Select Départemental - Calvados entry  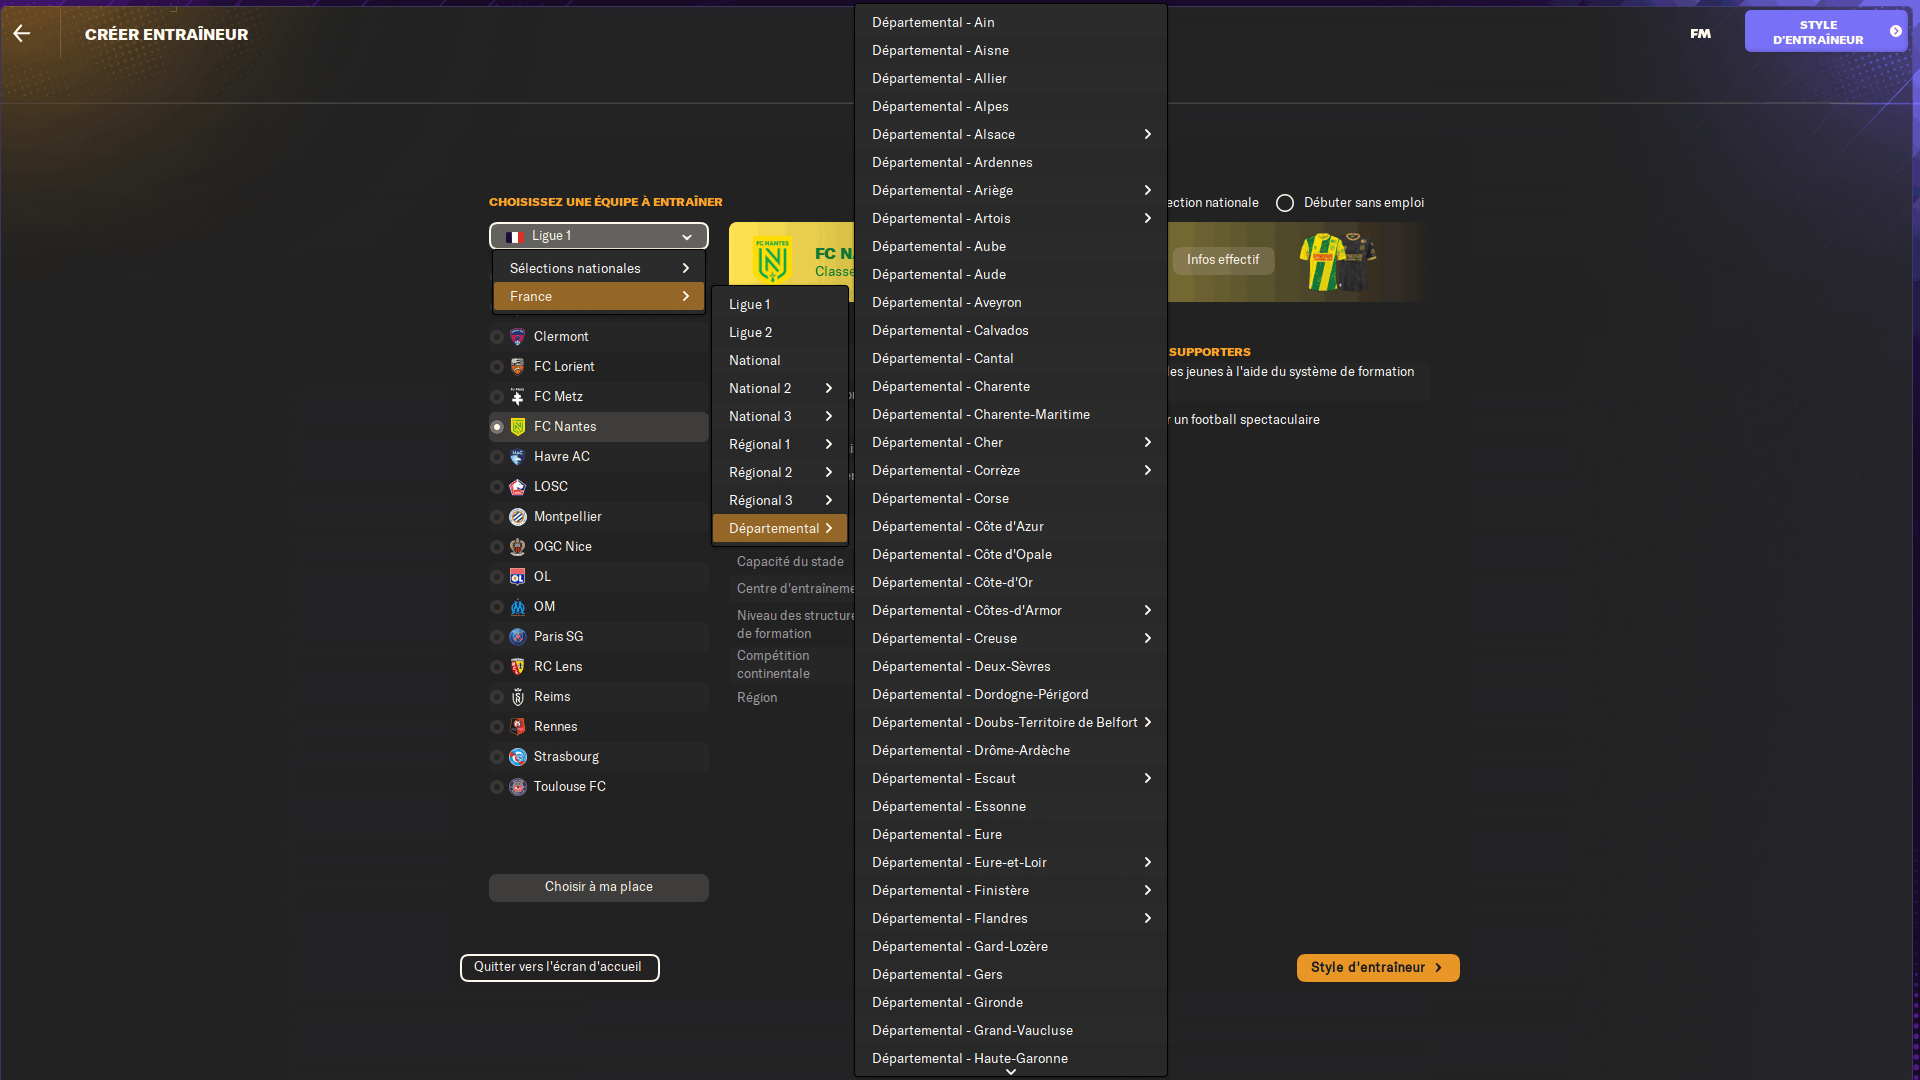pos(1010,330)
